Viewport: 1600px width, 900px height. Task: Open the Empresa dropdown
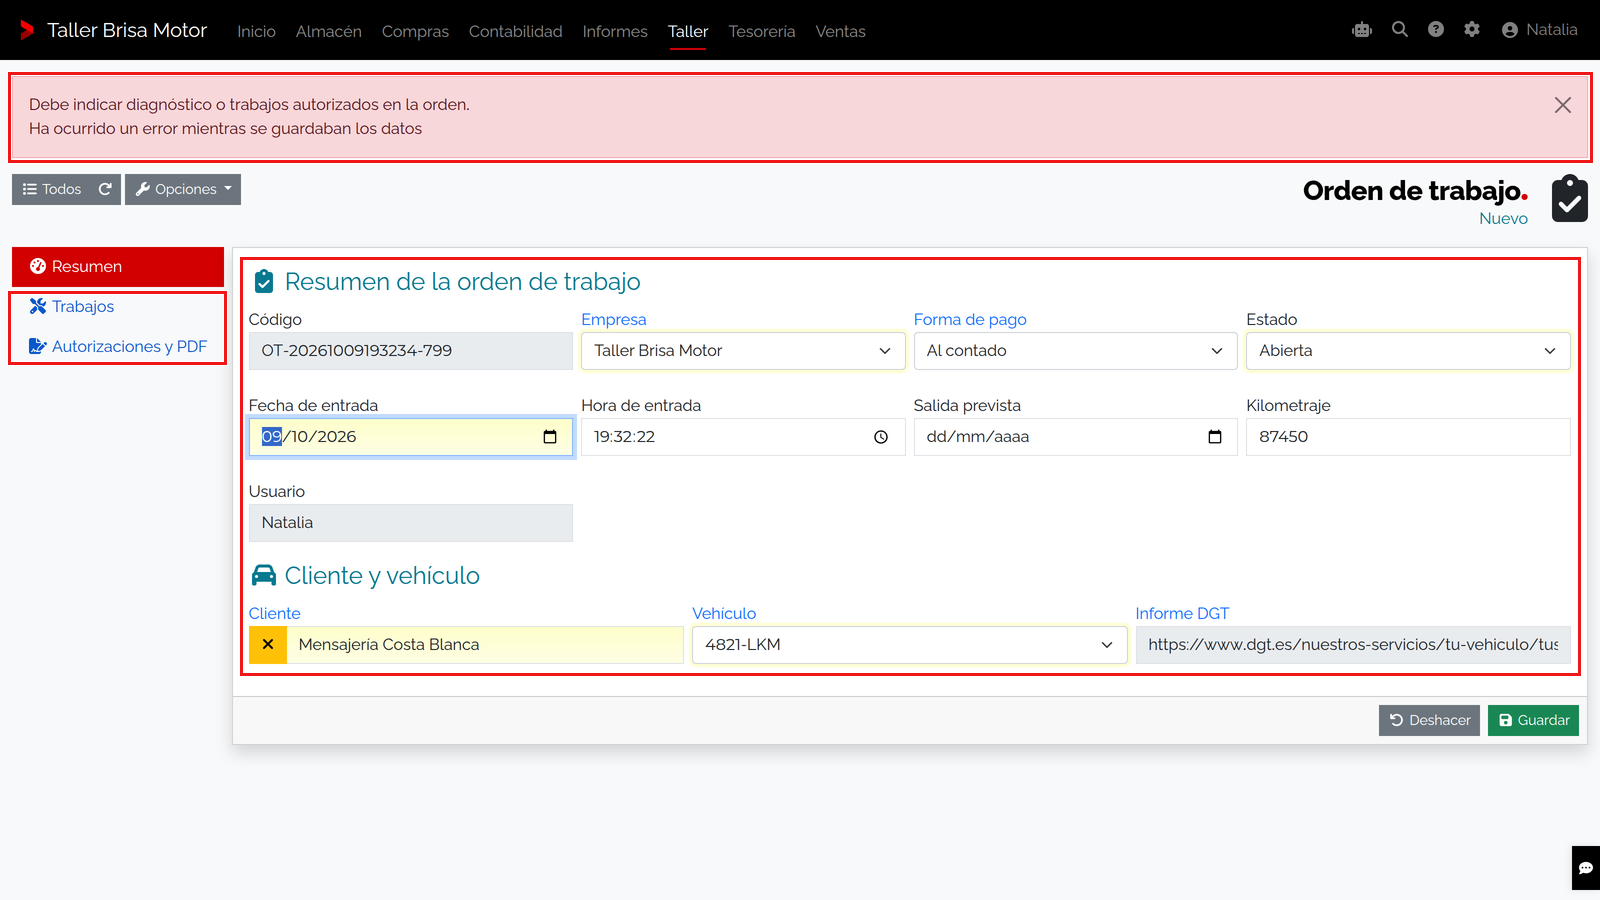(743, 351)
